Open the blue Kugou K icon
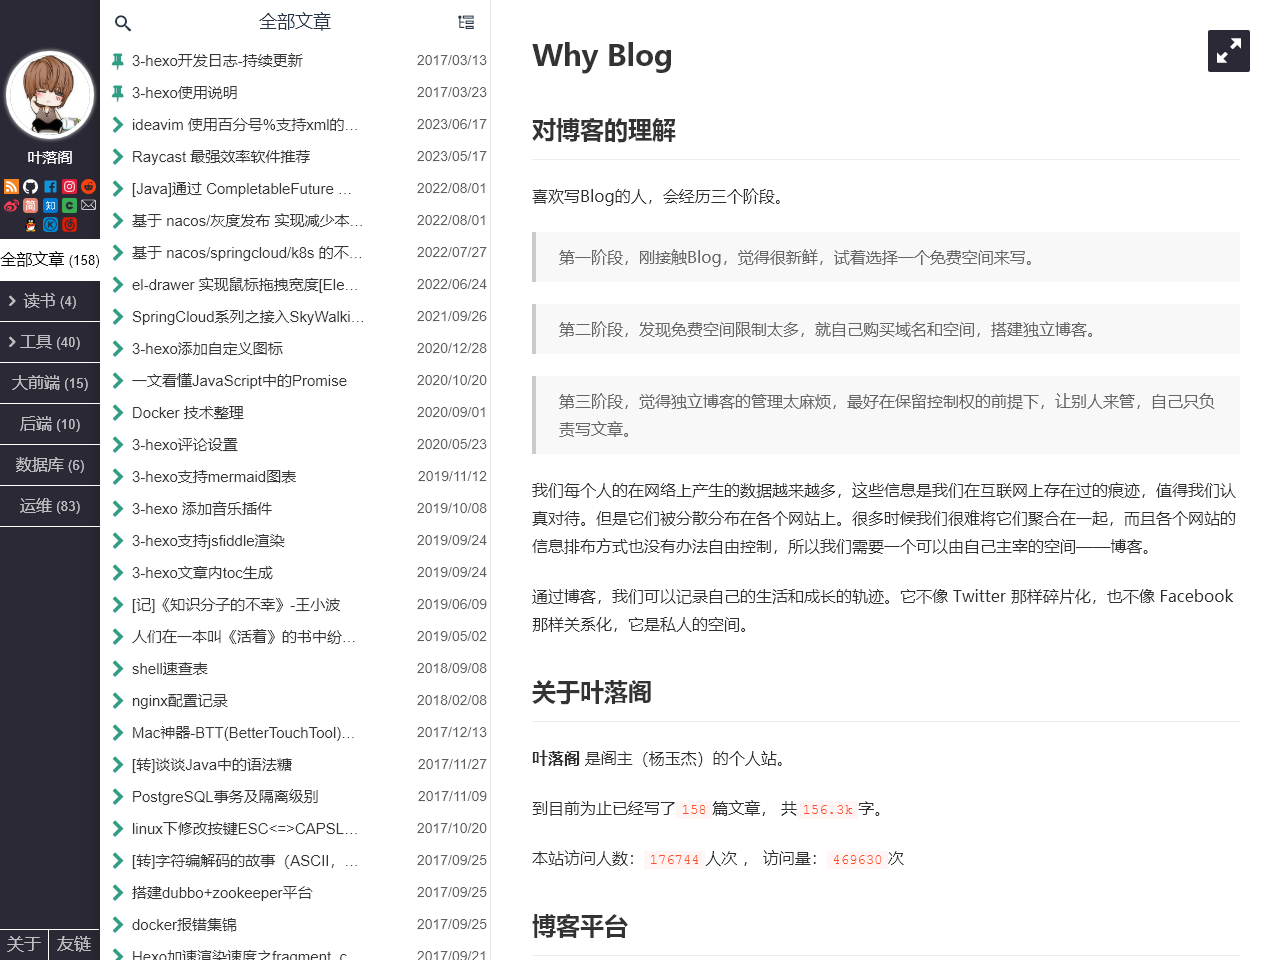1280x960 pixels. pos(50,224)
